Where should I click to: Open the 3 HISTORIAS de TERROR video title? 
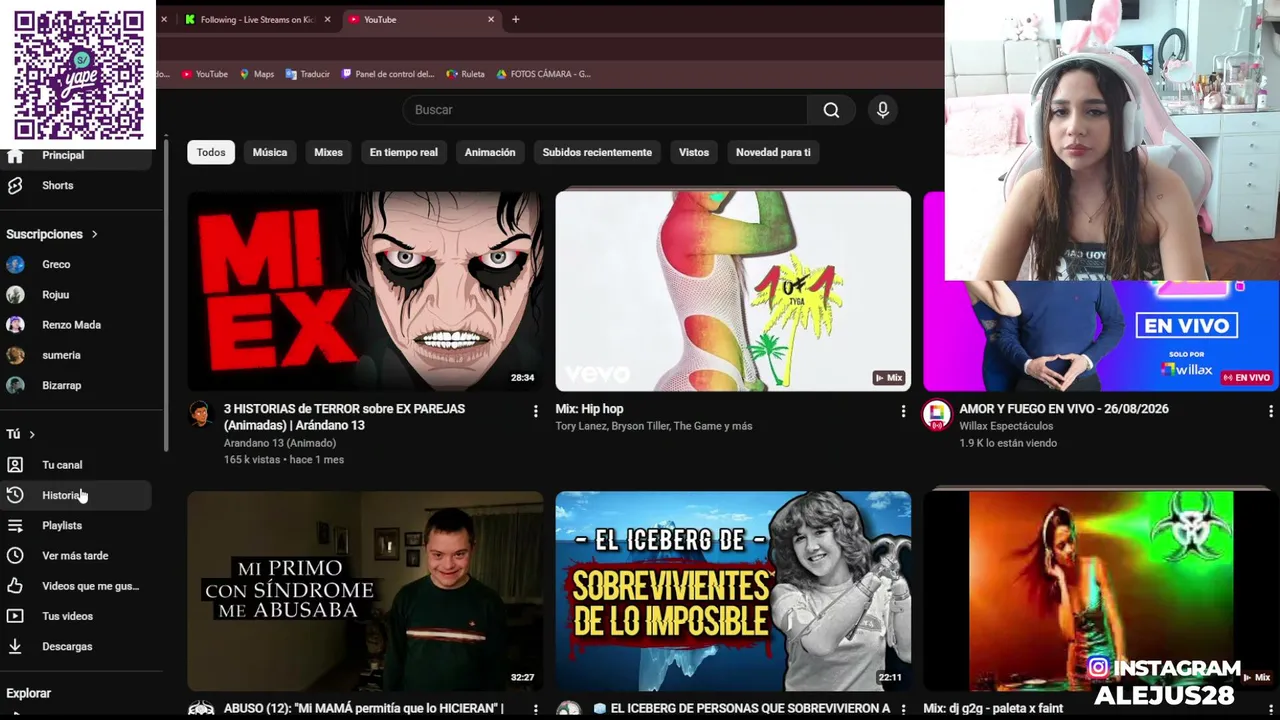point(344,417)
